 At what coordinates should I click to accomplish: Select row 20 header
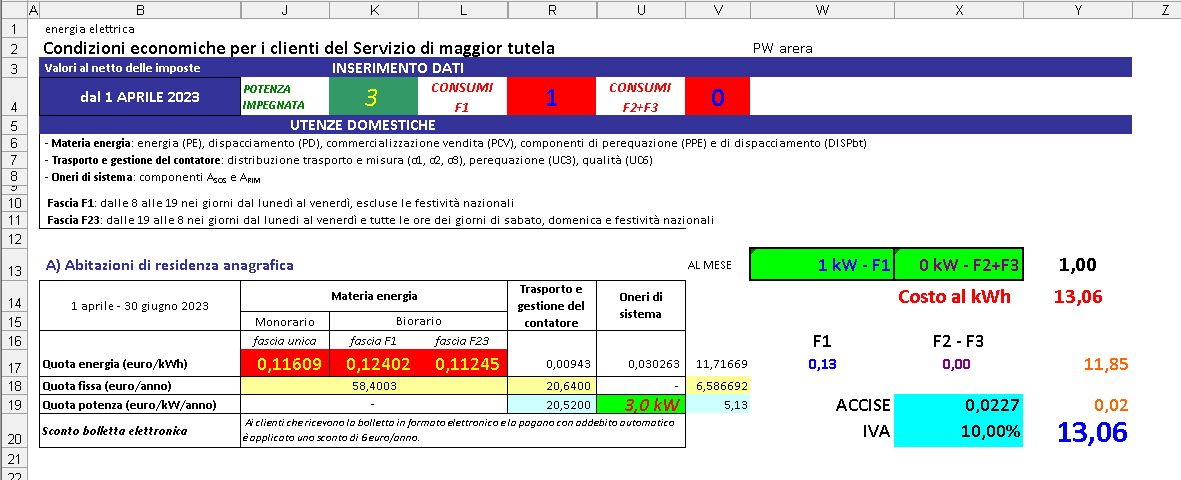click(x=14, y=430)
